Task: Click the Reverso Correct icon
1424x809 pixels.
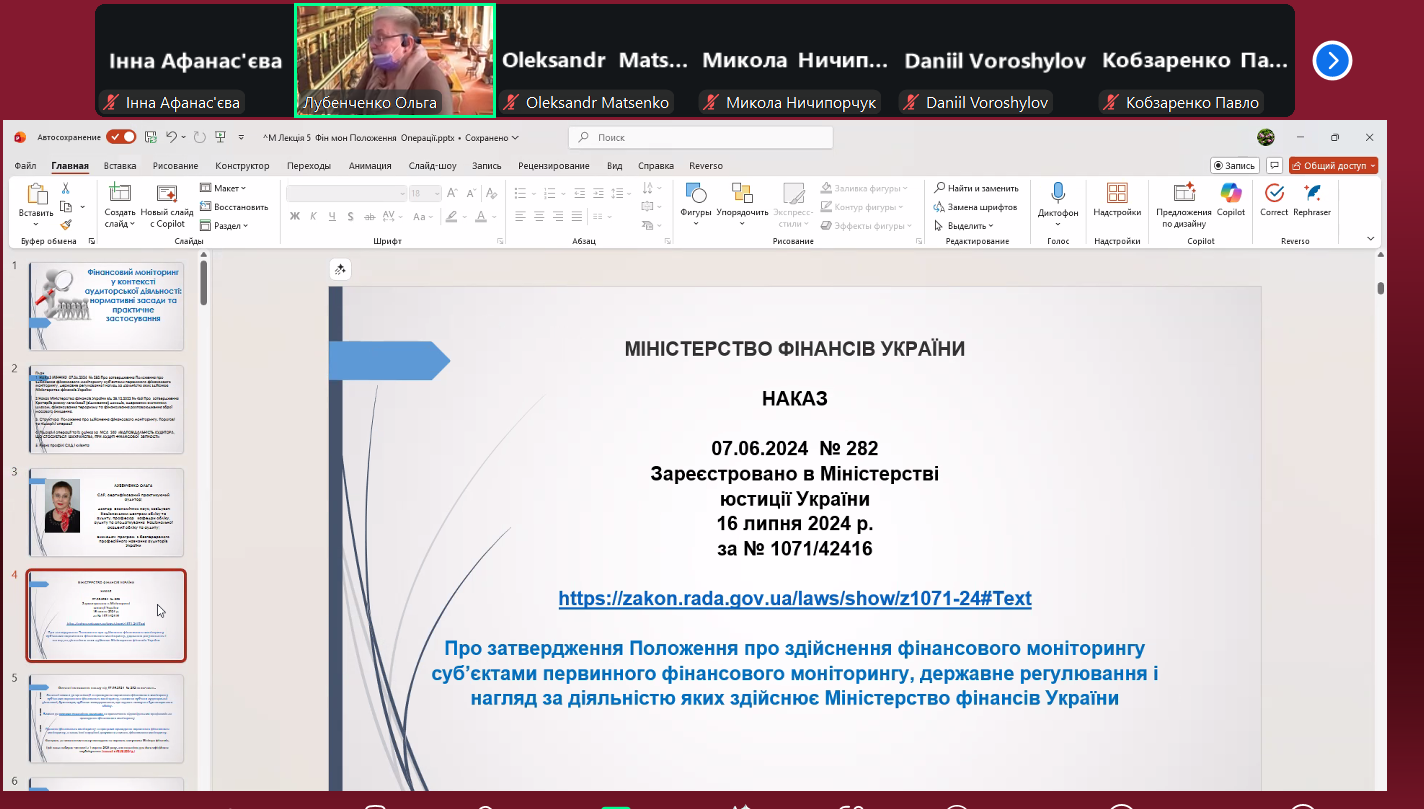Action: coord(1274,194)
